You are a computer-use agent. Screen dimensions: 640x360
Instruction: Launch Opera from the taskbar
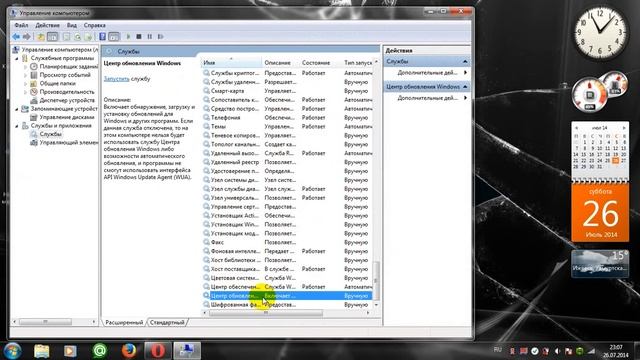point(158,351)
